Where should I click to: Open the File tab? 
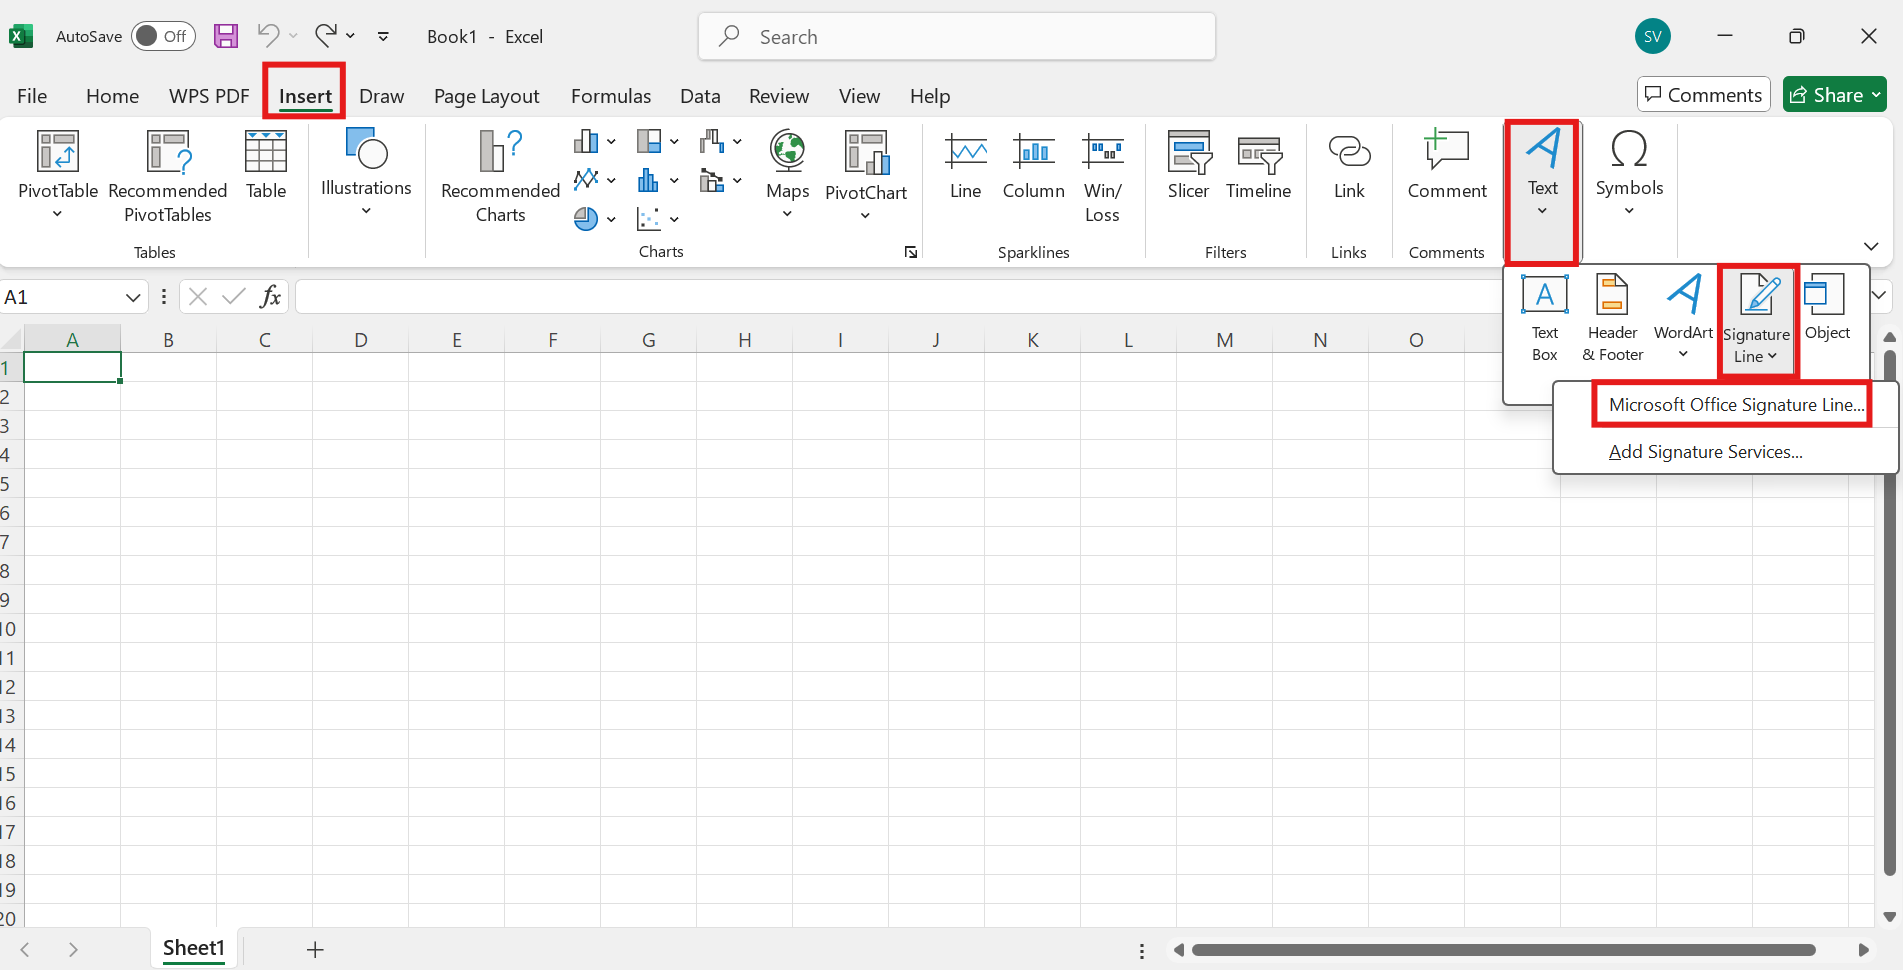click(32, 96)
